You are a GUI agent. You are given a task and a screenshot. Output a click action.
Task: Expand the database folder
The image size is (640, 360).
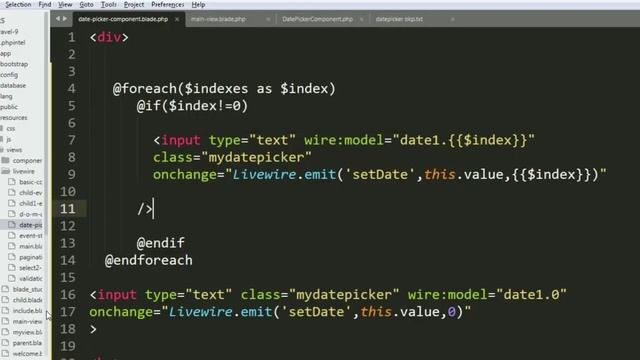13,85
